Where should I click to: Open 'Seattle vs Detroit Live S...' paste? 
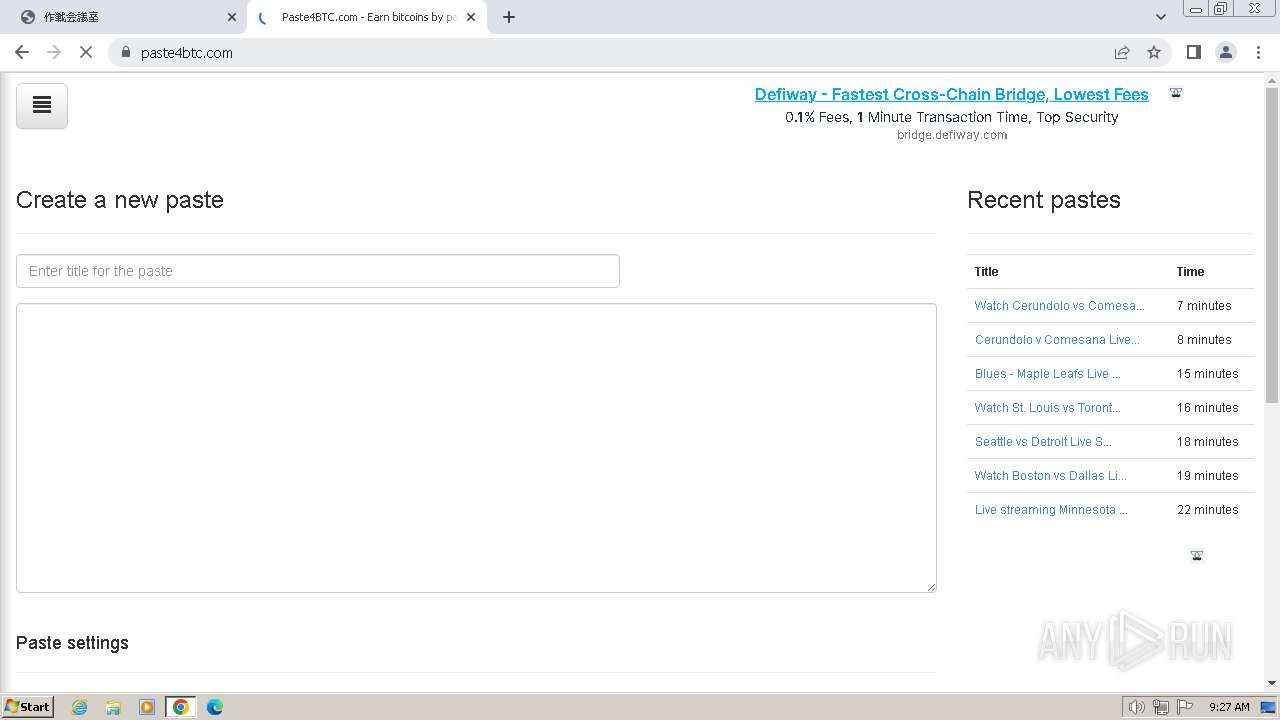pos(1043,442)
